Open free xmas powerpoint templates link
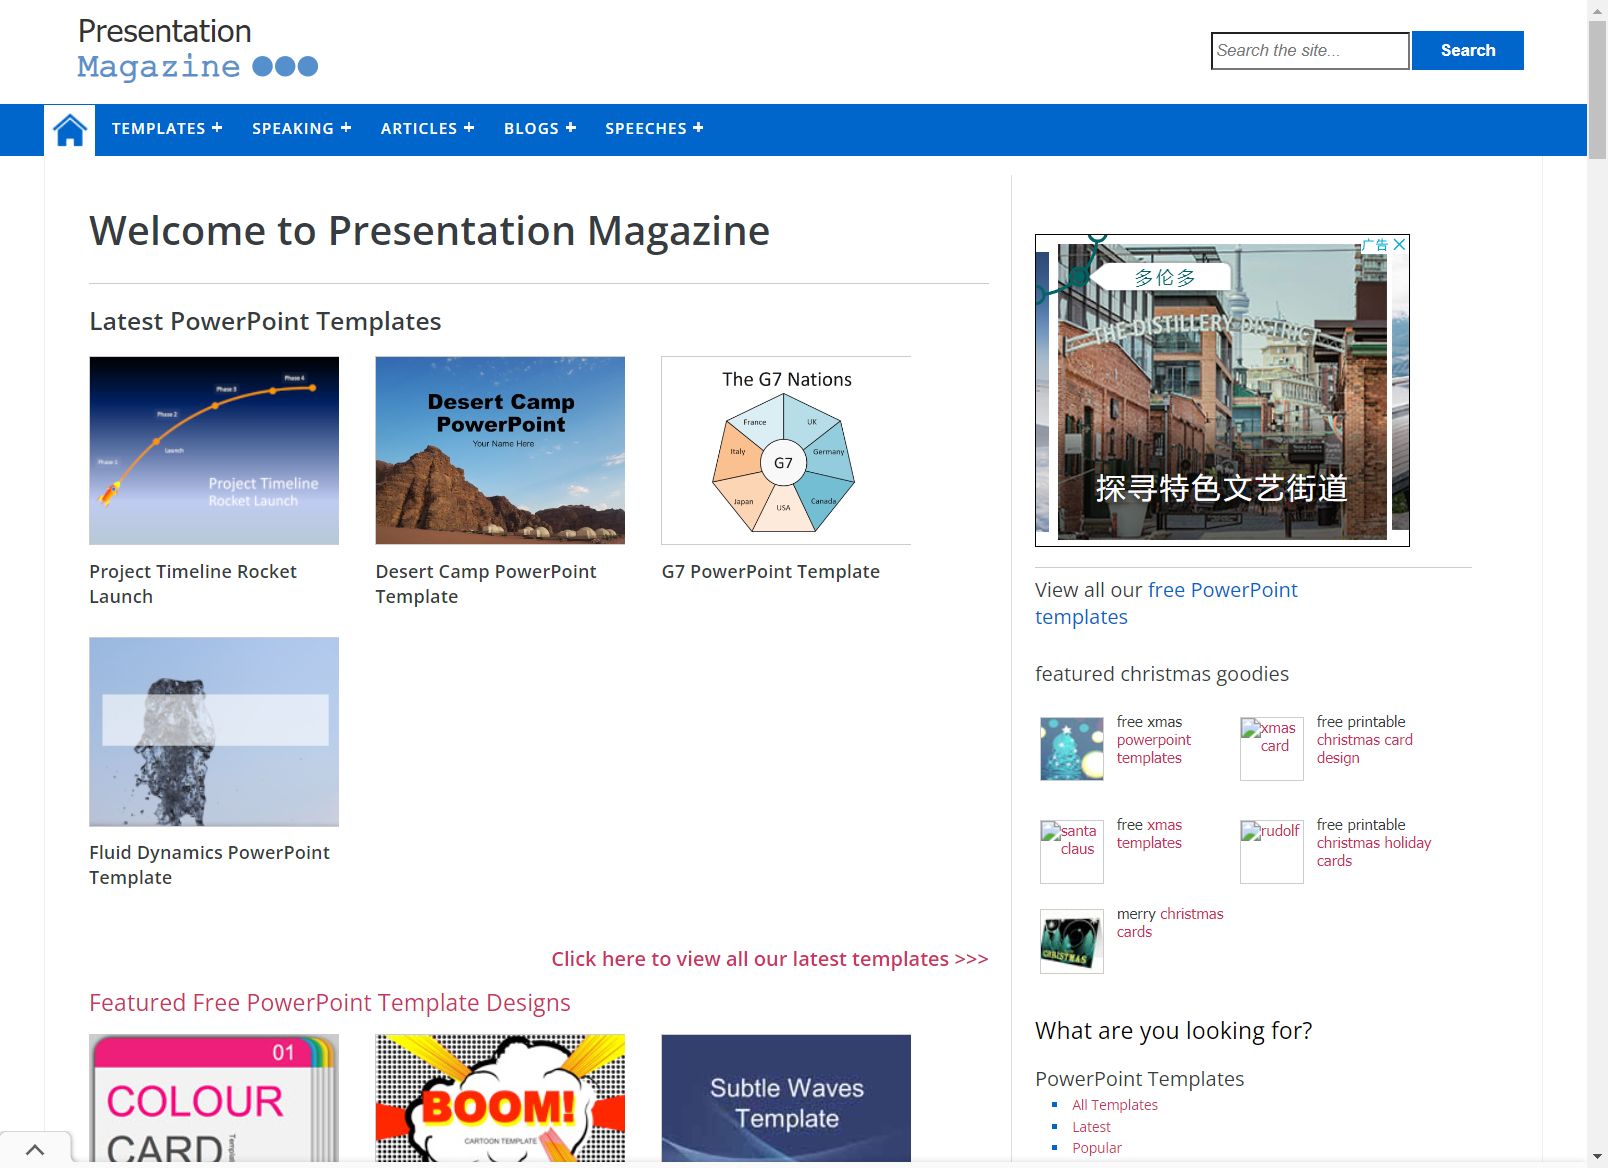This screenshot has height=1168, width=1608. tap(1154, 749)
